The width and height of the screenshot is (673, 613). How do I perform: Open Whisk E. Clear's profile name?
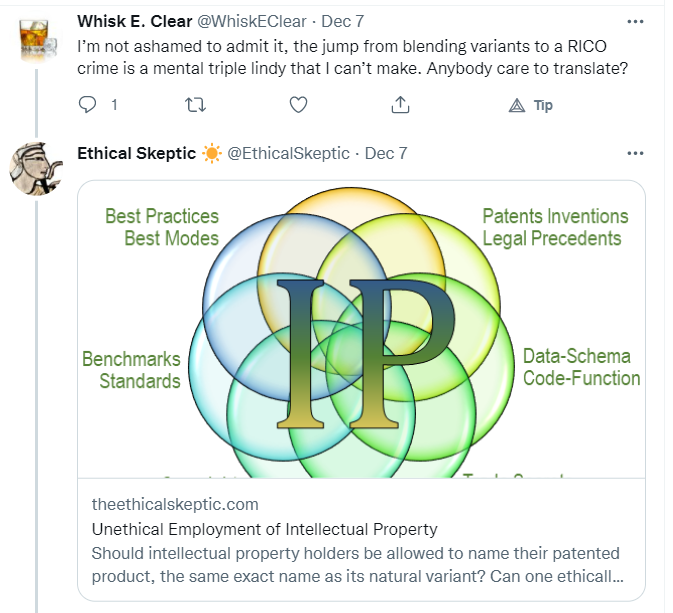coord(133,21)
